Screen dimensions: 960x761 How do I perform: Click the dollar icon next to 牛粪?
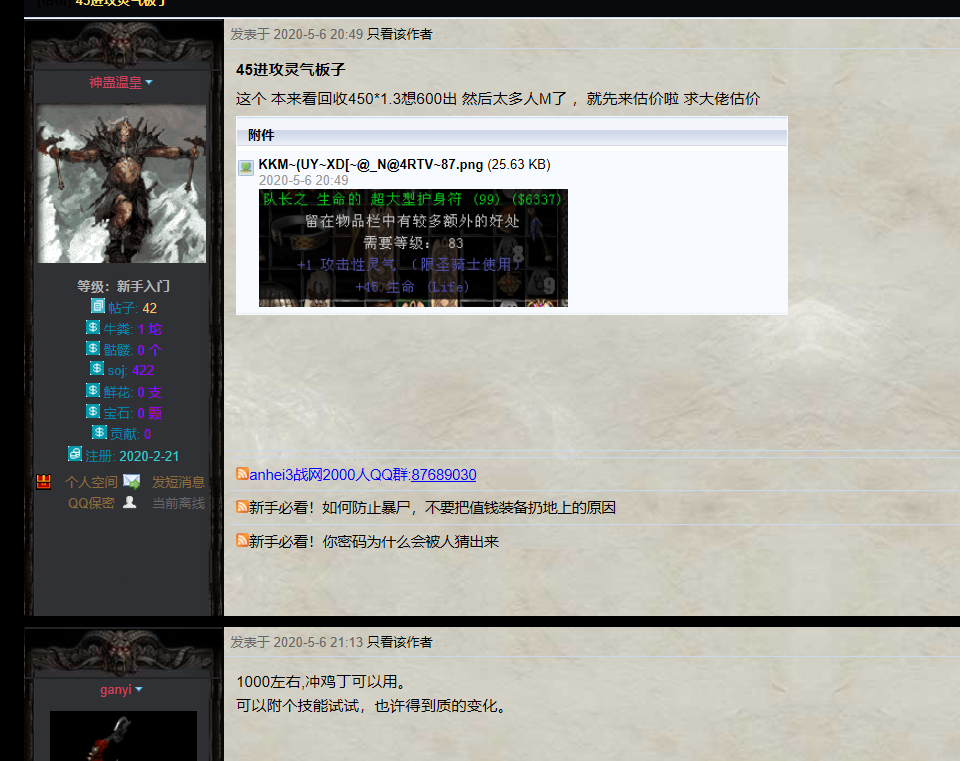pyautogui.click(x=93, y=327)
